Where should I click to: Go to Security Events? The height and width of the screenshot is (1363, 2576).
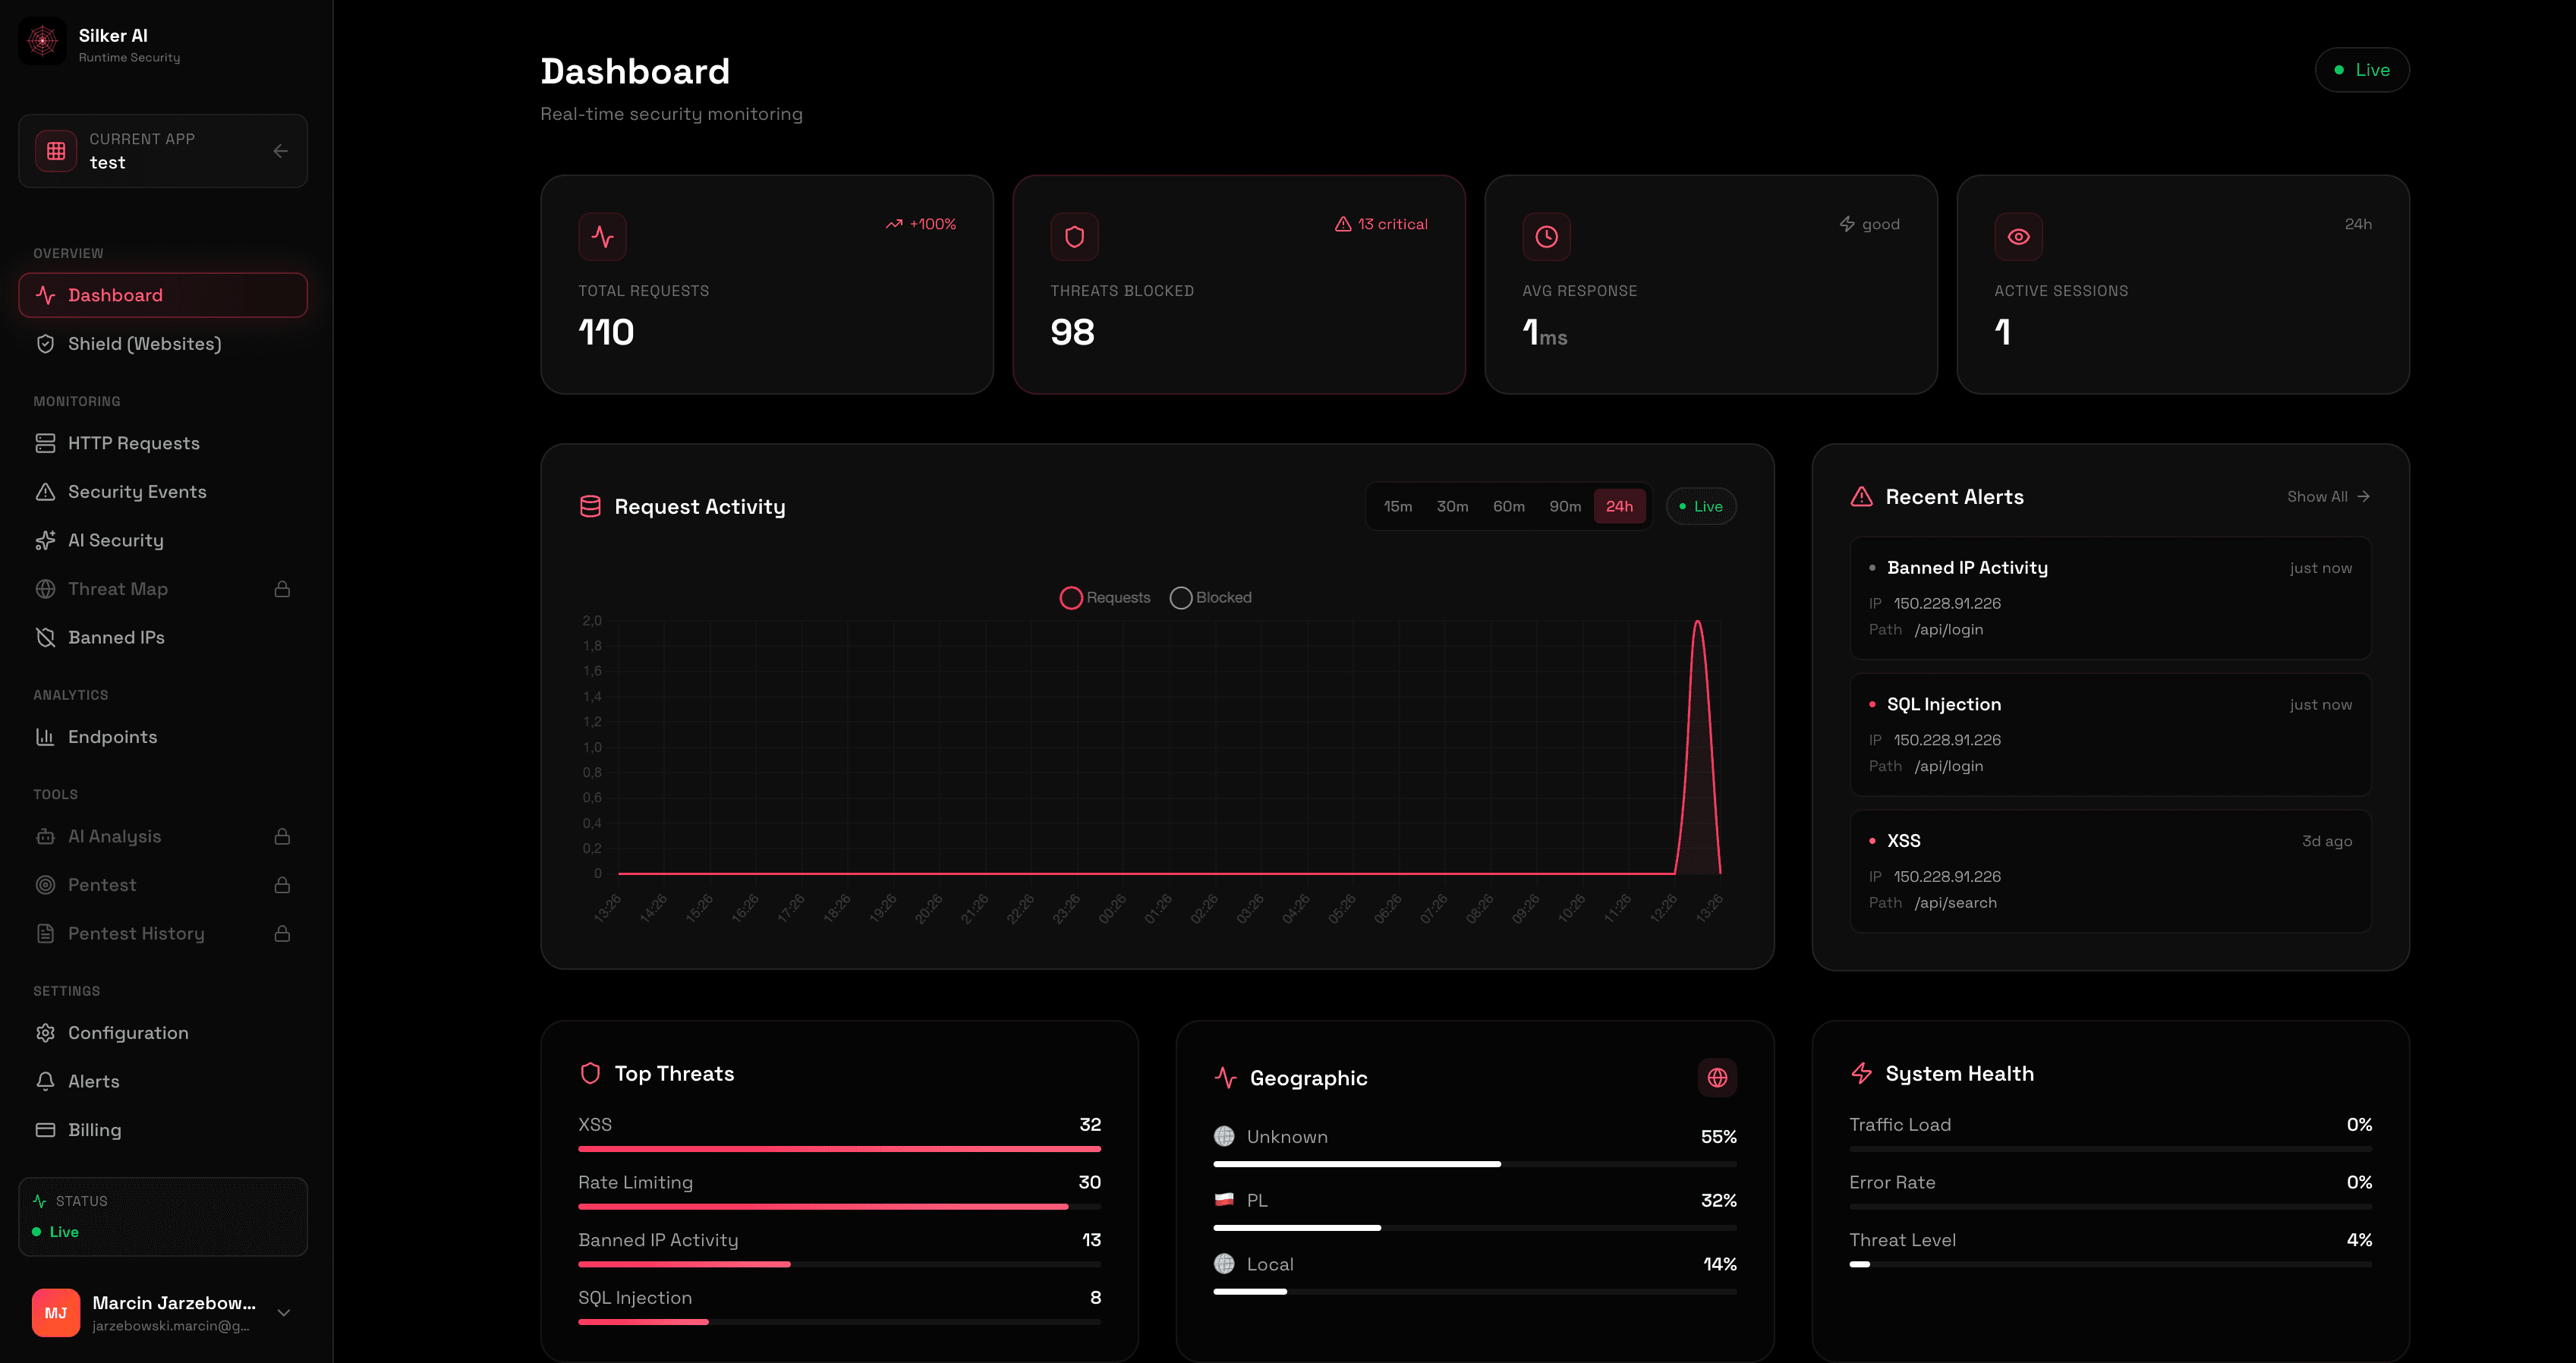point(163,492)
